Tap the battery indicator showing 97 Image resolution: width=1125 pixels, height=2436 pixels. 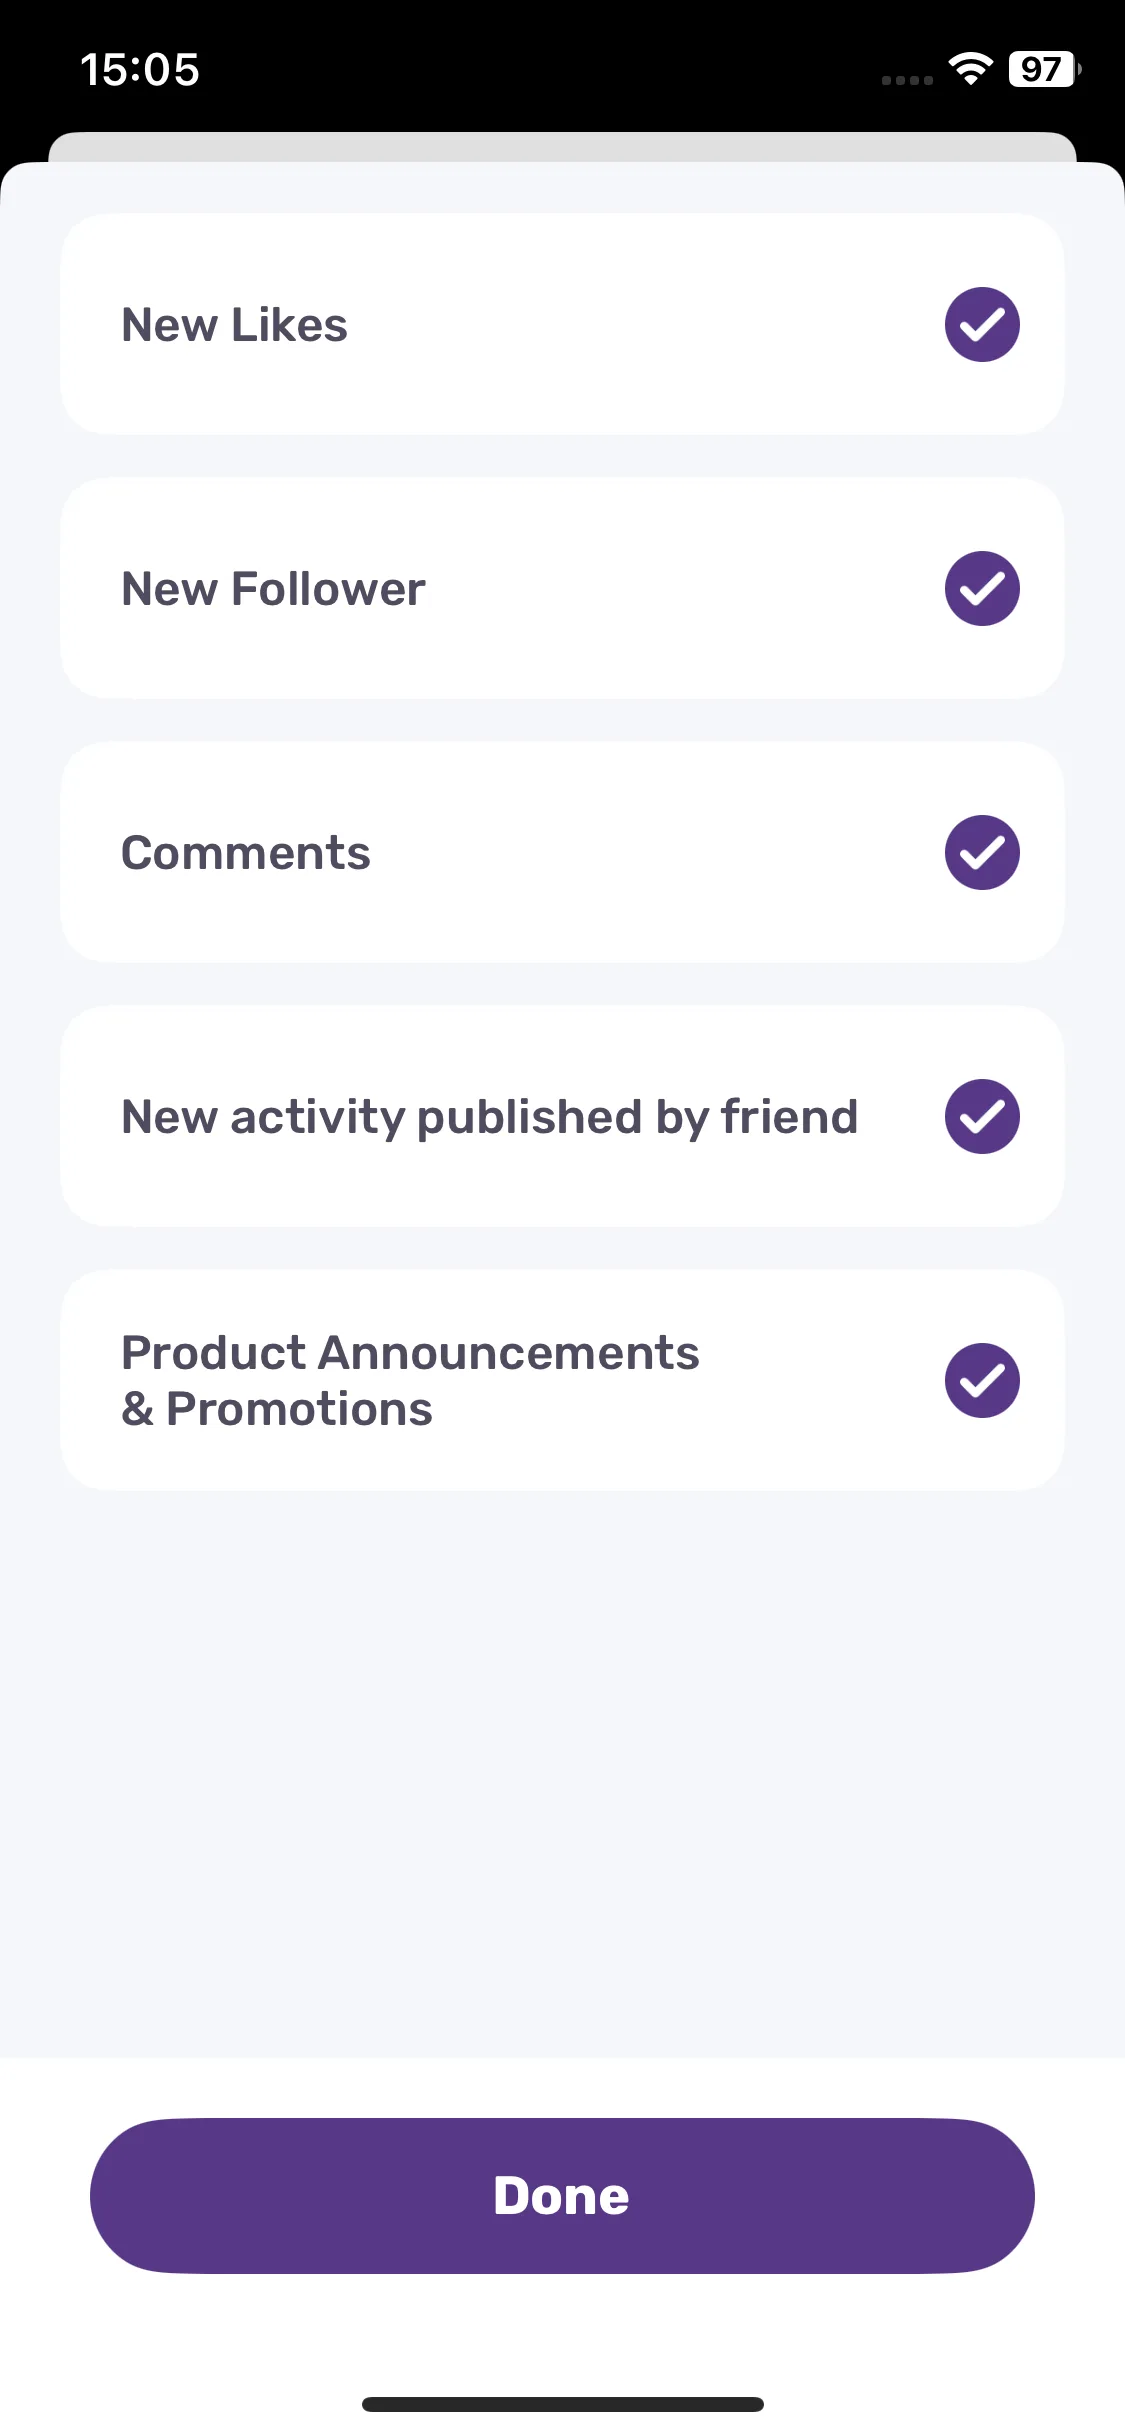tap(1045, 69)
